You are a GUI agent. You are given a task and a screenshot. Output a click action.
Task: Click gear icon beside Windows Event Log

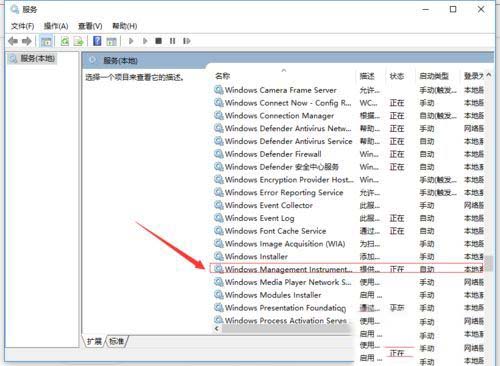pyautogui.click(x=219, y=218)
